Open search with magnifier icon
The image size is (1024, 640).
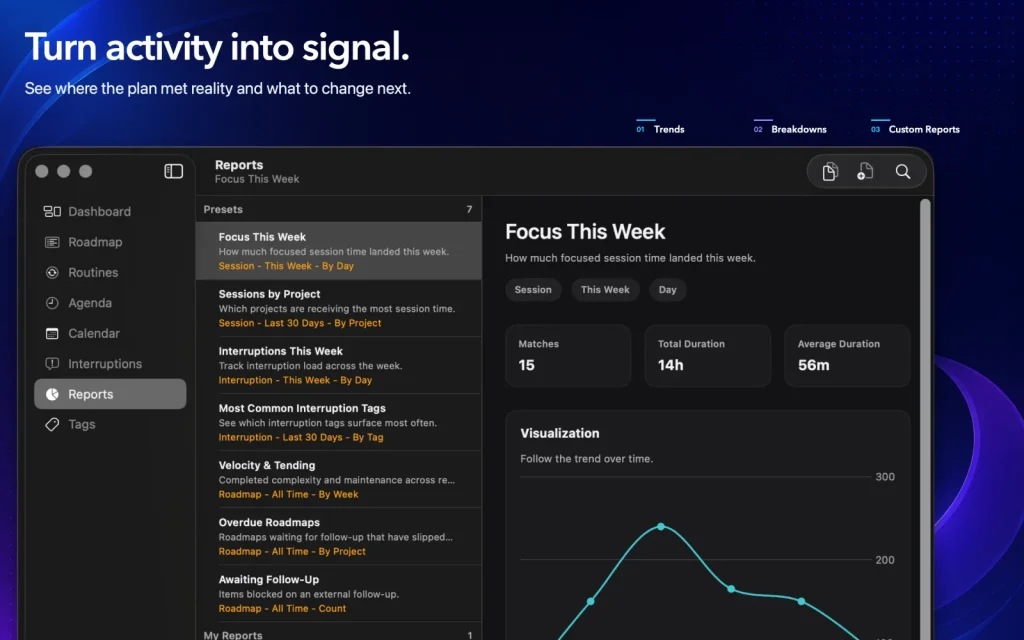(903, 171)
